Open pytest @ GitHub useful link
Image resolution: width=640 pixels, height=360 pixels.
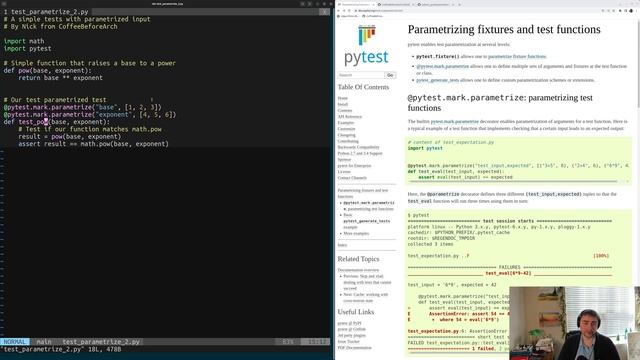coord(351,329)
